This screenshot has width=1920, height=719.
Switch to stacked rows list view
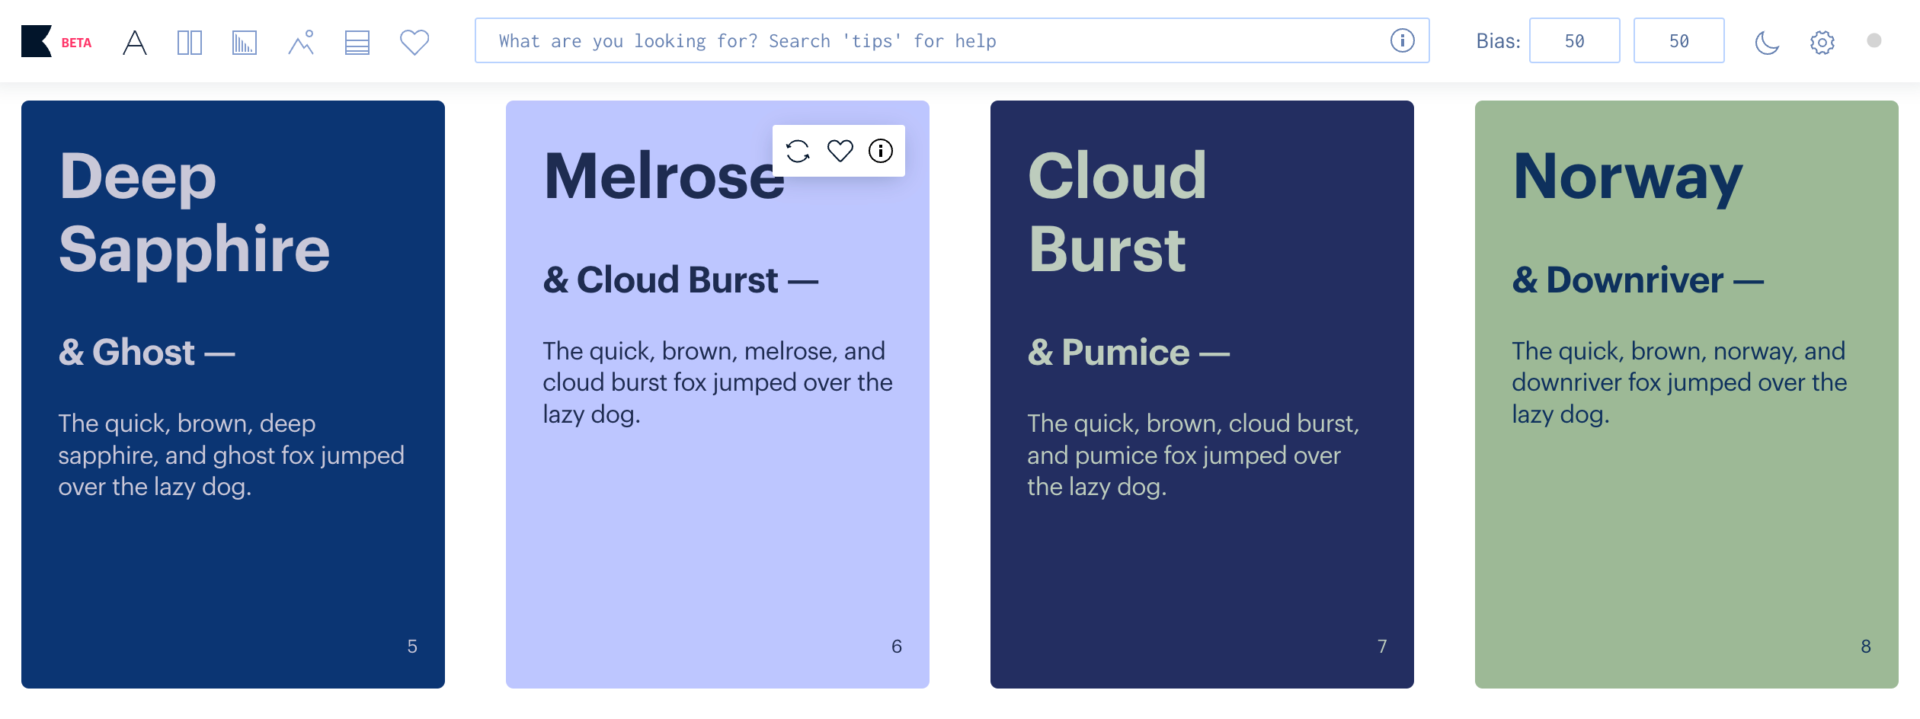[x=357, y=42]
